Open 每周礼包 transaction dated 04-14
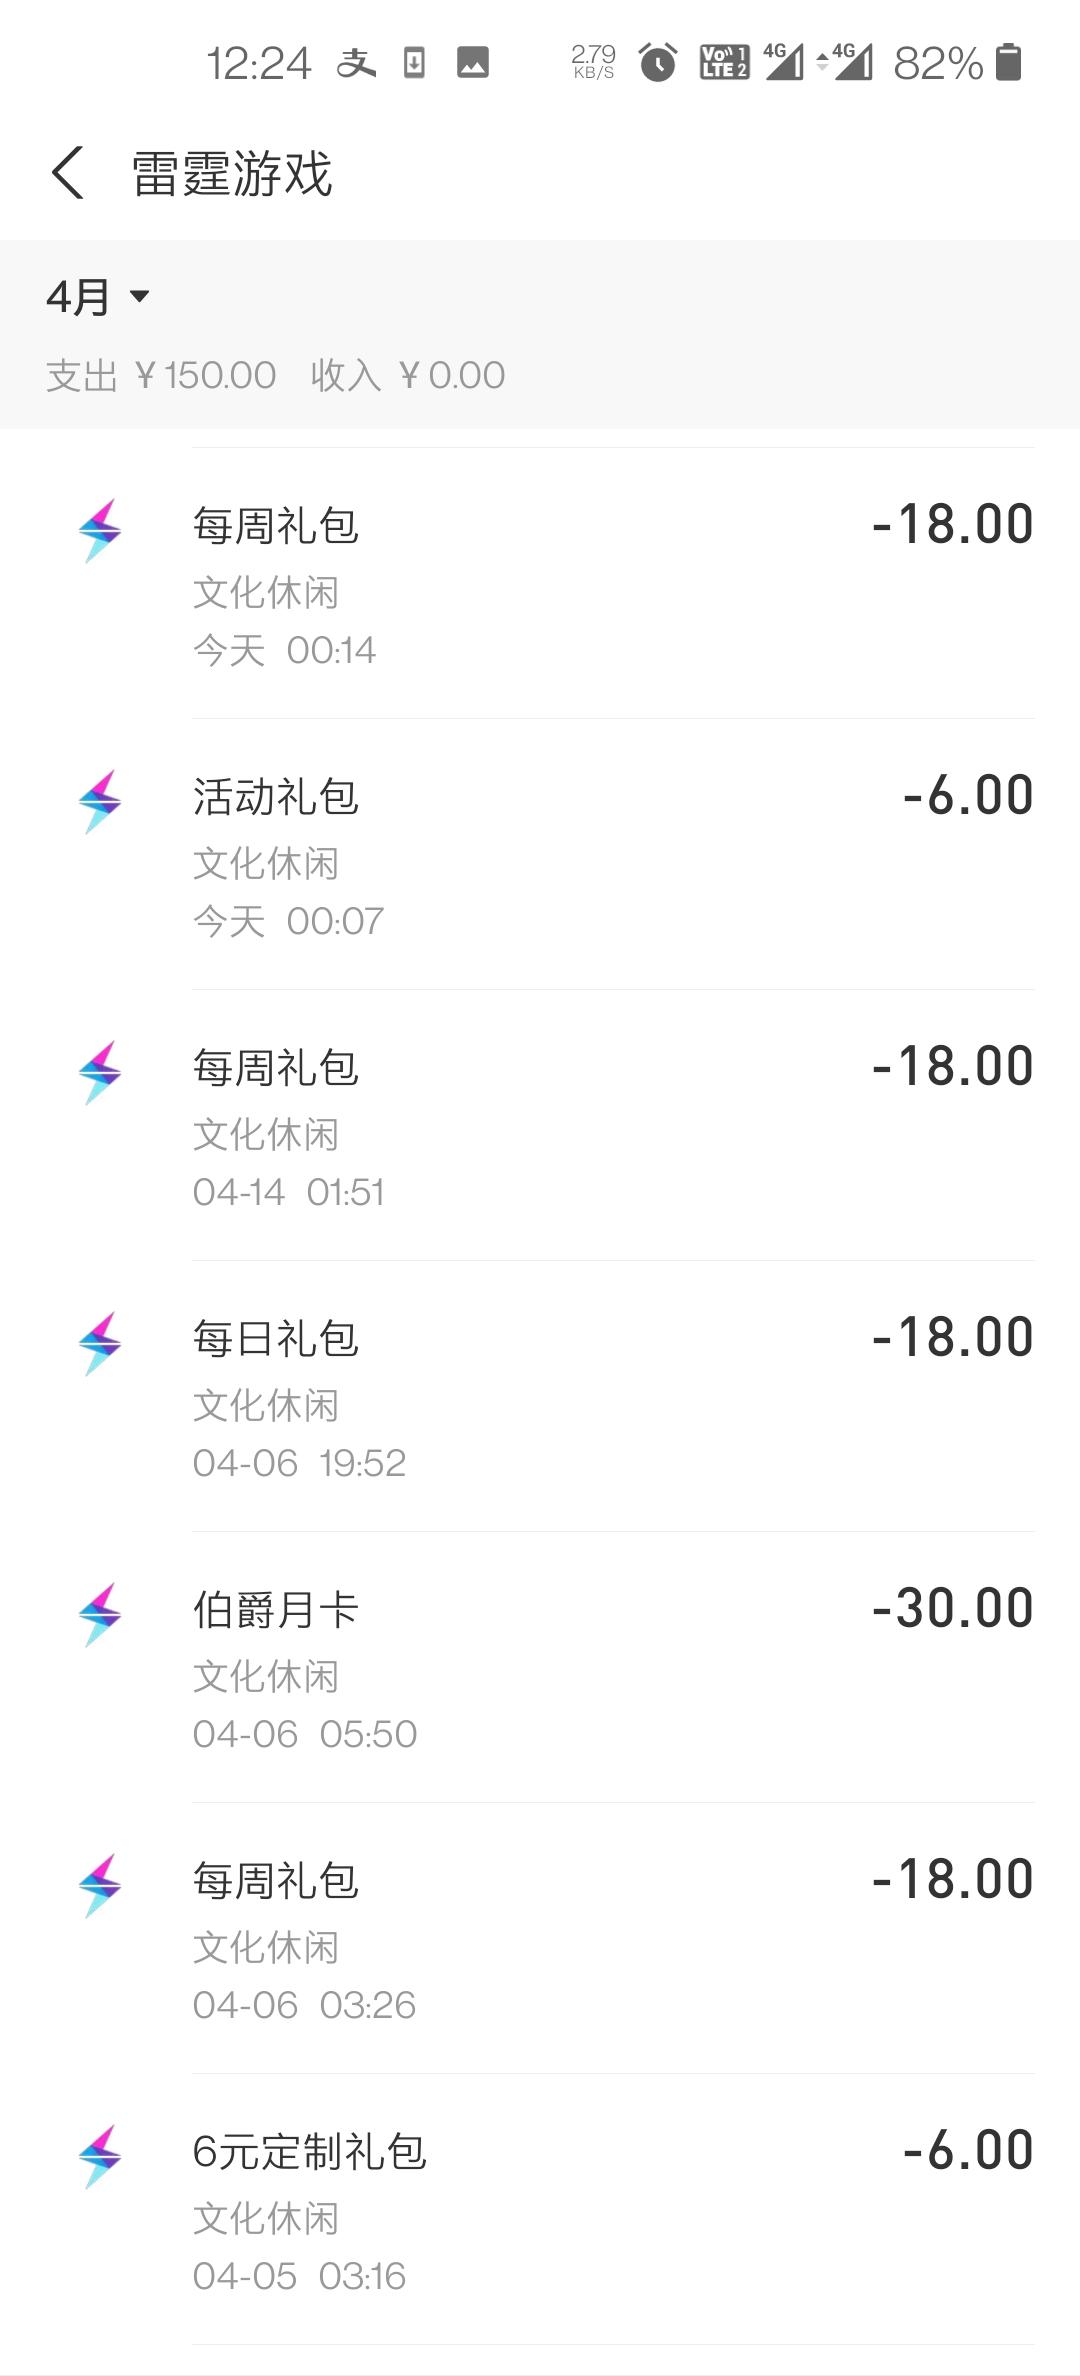This screenshot has height=2376, width=1080. pyautogui.click(x=540, y=1126)
